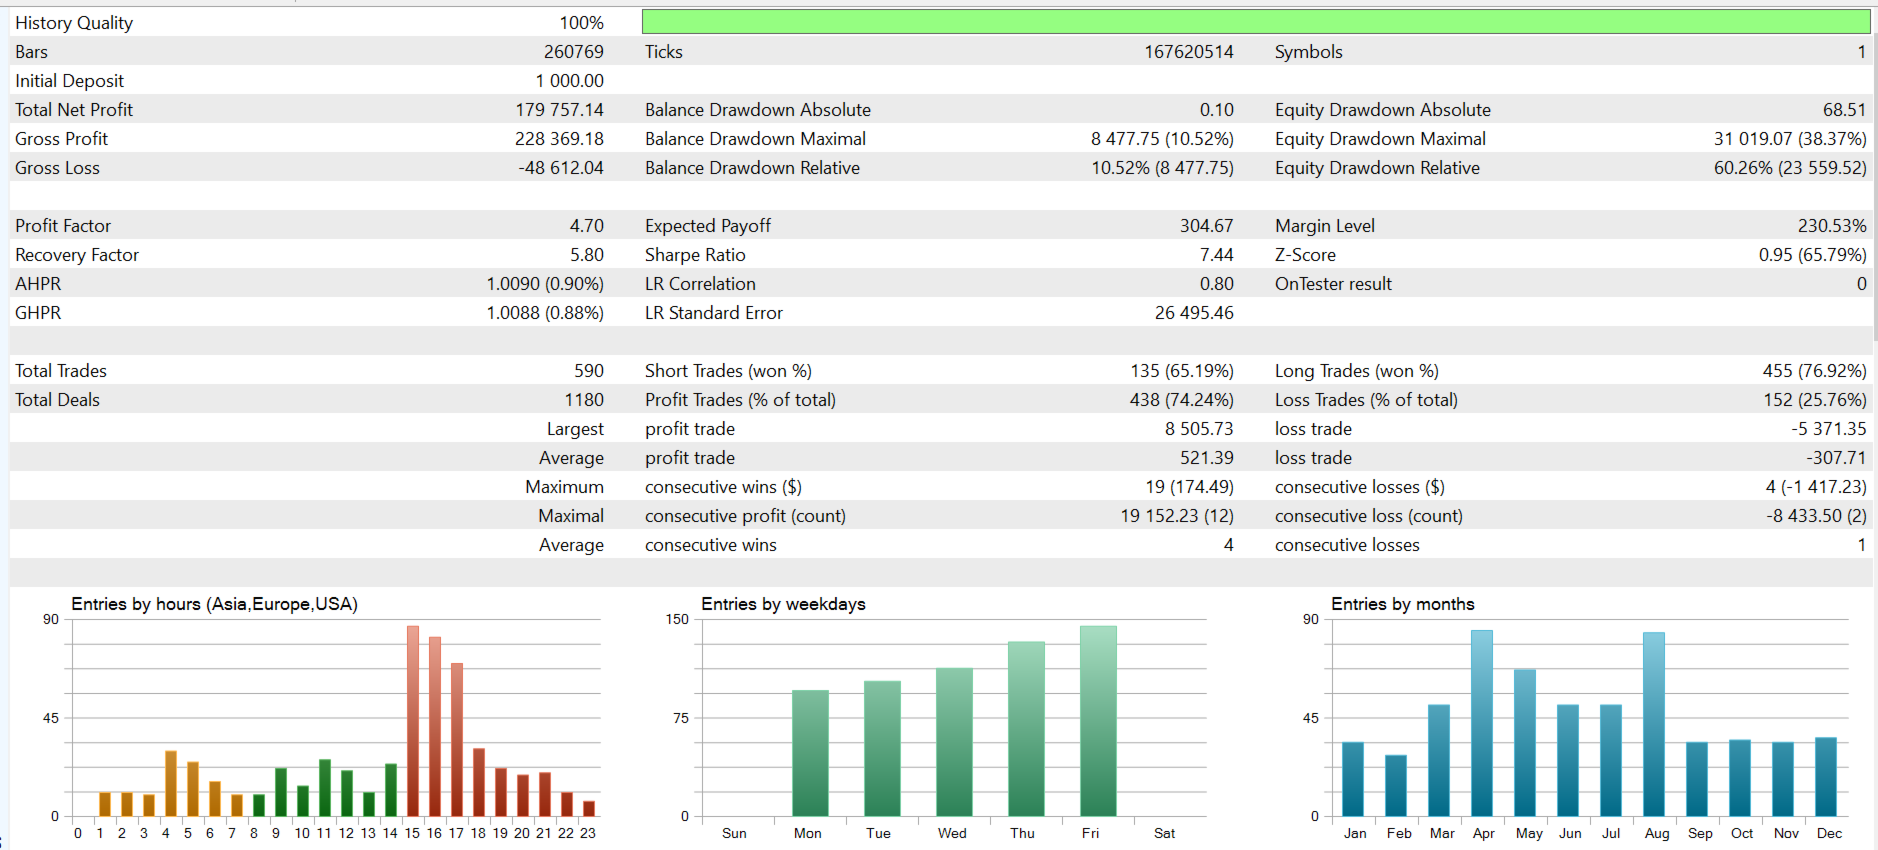Click the April bar in months chart
This screenshot has height=850, width=1878.
click(1482, 723)
